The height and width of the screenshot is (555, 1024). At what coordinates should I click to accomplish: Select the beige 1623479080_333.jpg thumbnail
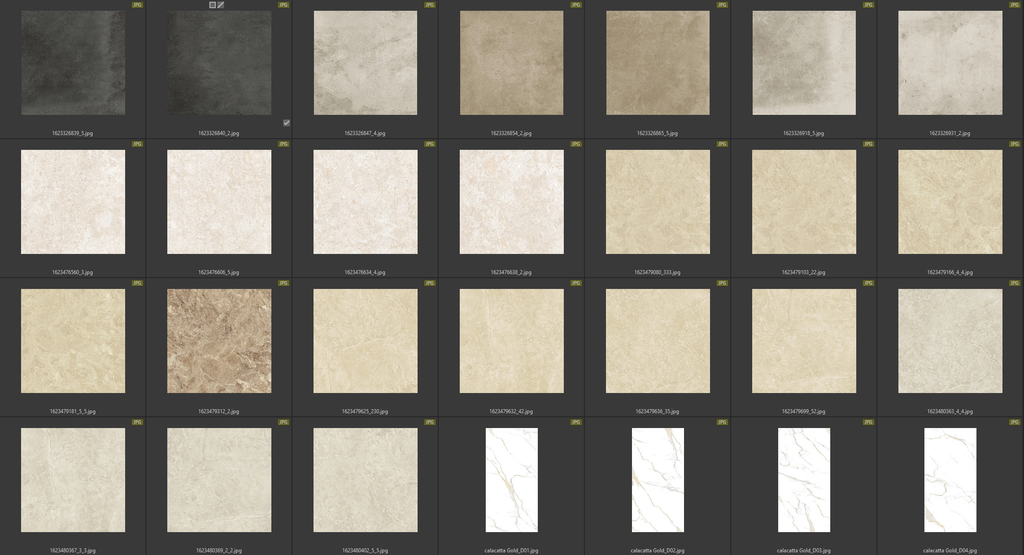[x=658, y=202]
